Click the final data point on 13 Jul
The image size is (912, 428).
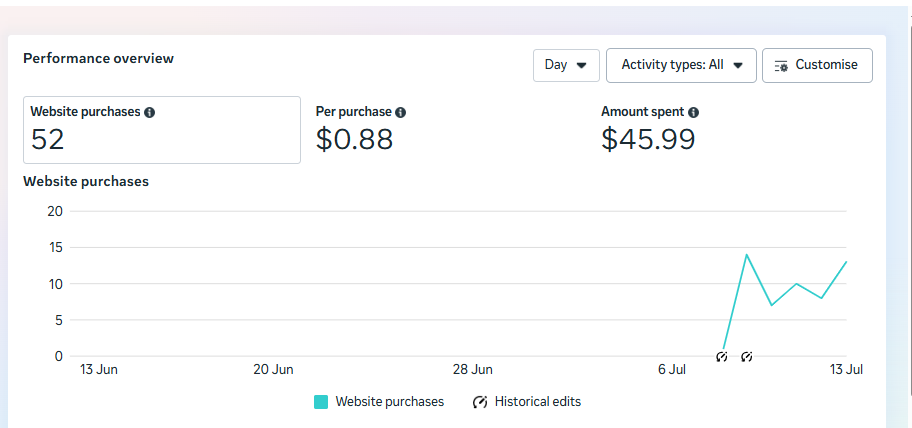point(846,262)
